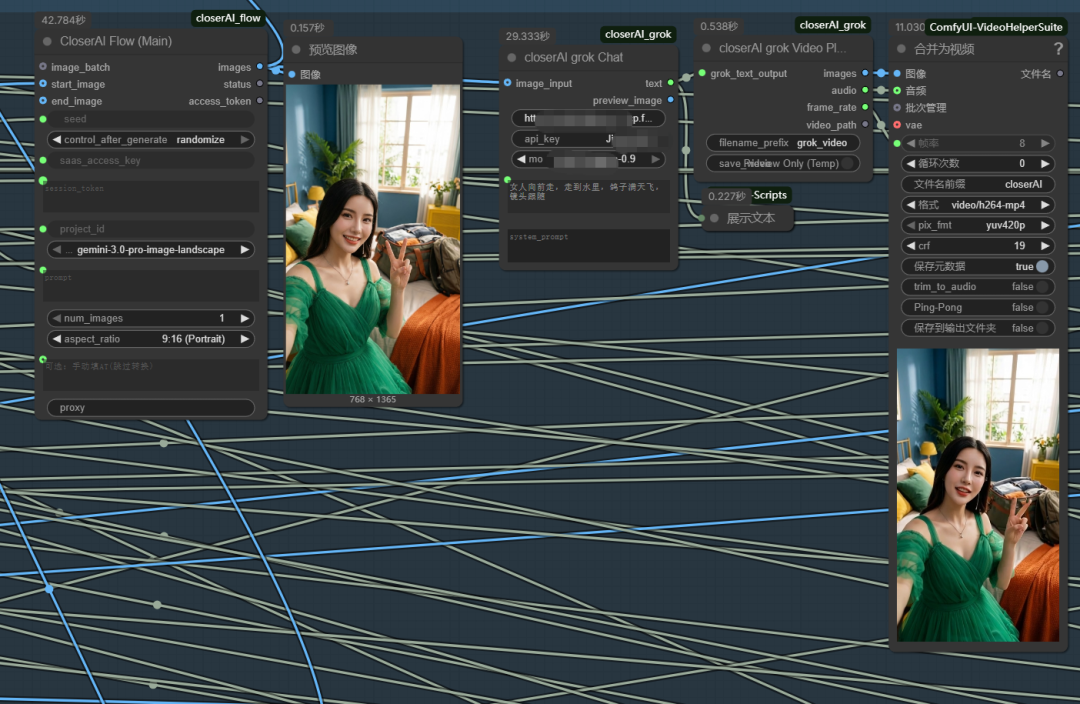Viewport: 1080px width, 704px height.
Task: Open the gemini-3.0-pro-image-landscape model dropdown
Action: point(150,250)
